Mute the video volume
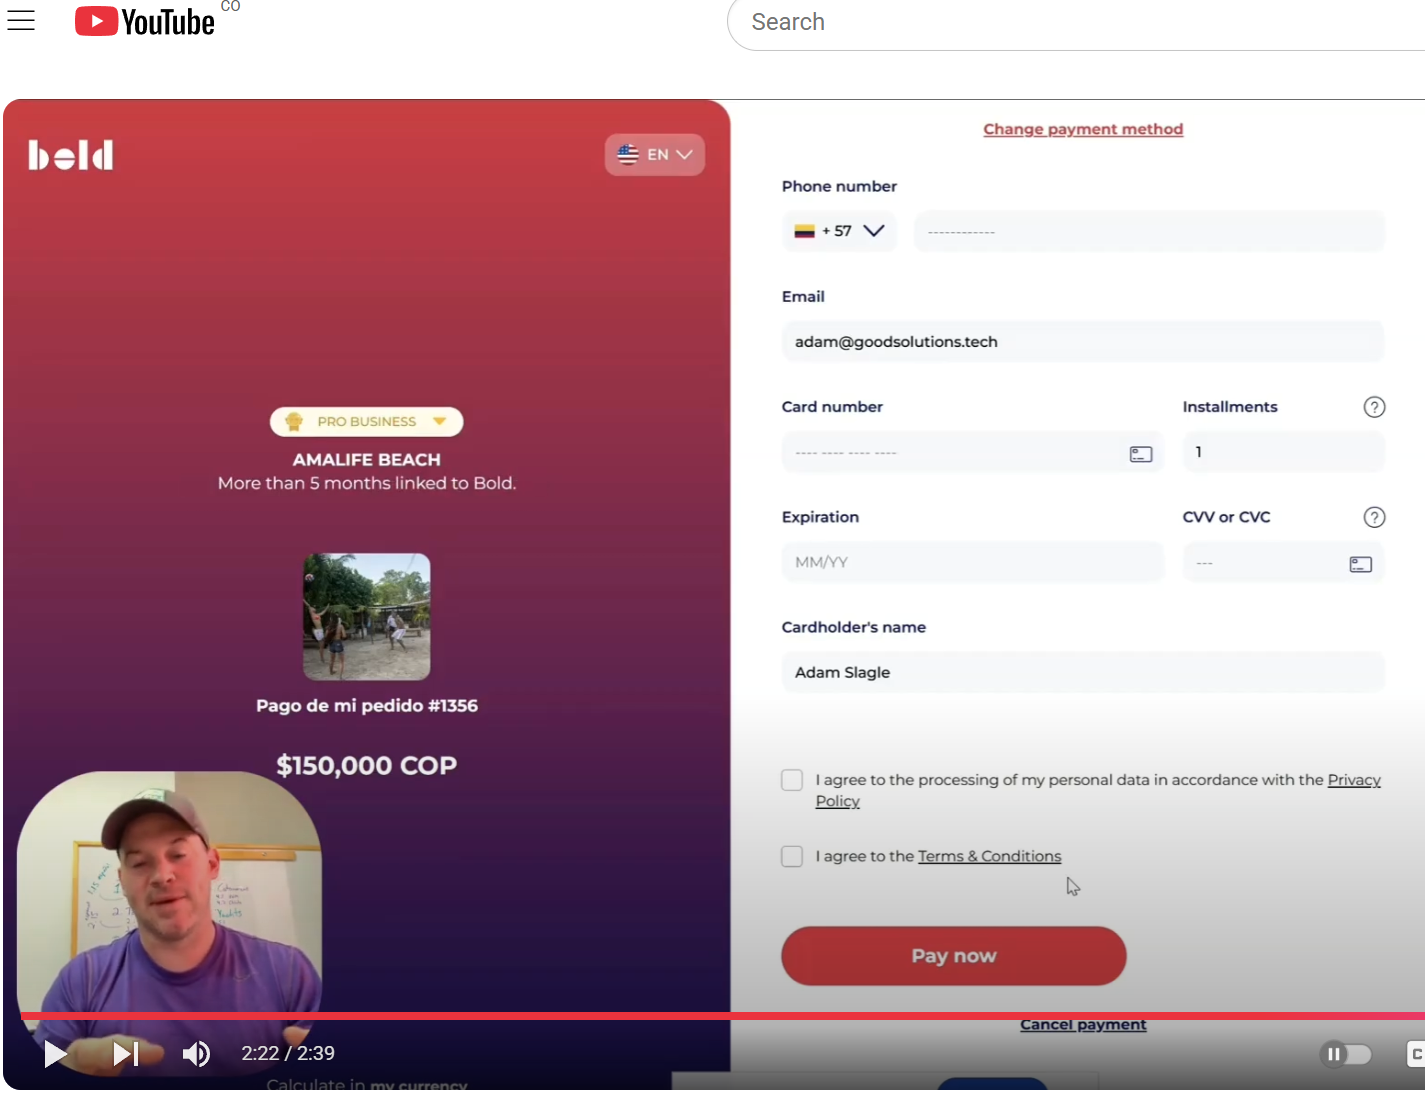The height and width of the screenshot is (1096, 1425). point(196,1053)
